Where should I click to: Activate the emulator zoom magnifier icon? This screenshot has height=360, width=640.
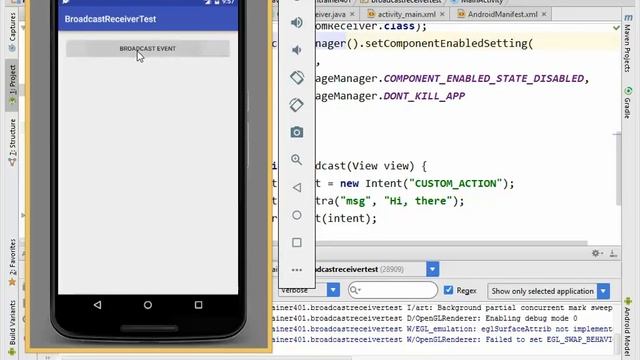click(297, 160)
